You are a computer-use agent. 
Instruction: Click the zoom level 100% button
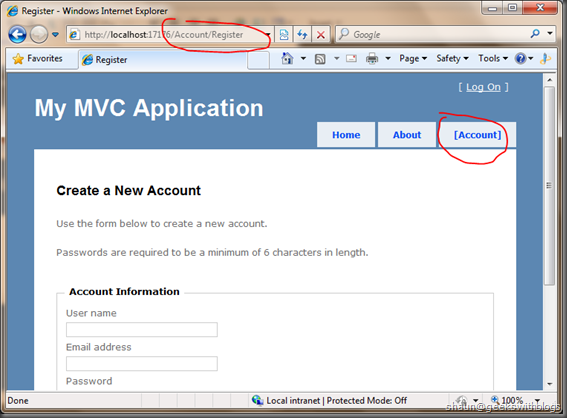(x=507, y=401)
